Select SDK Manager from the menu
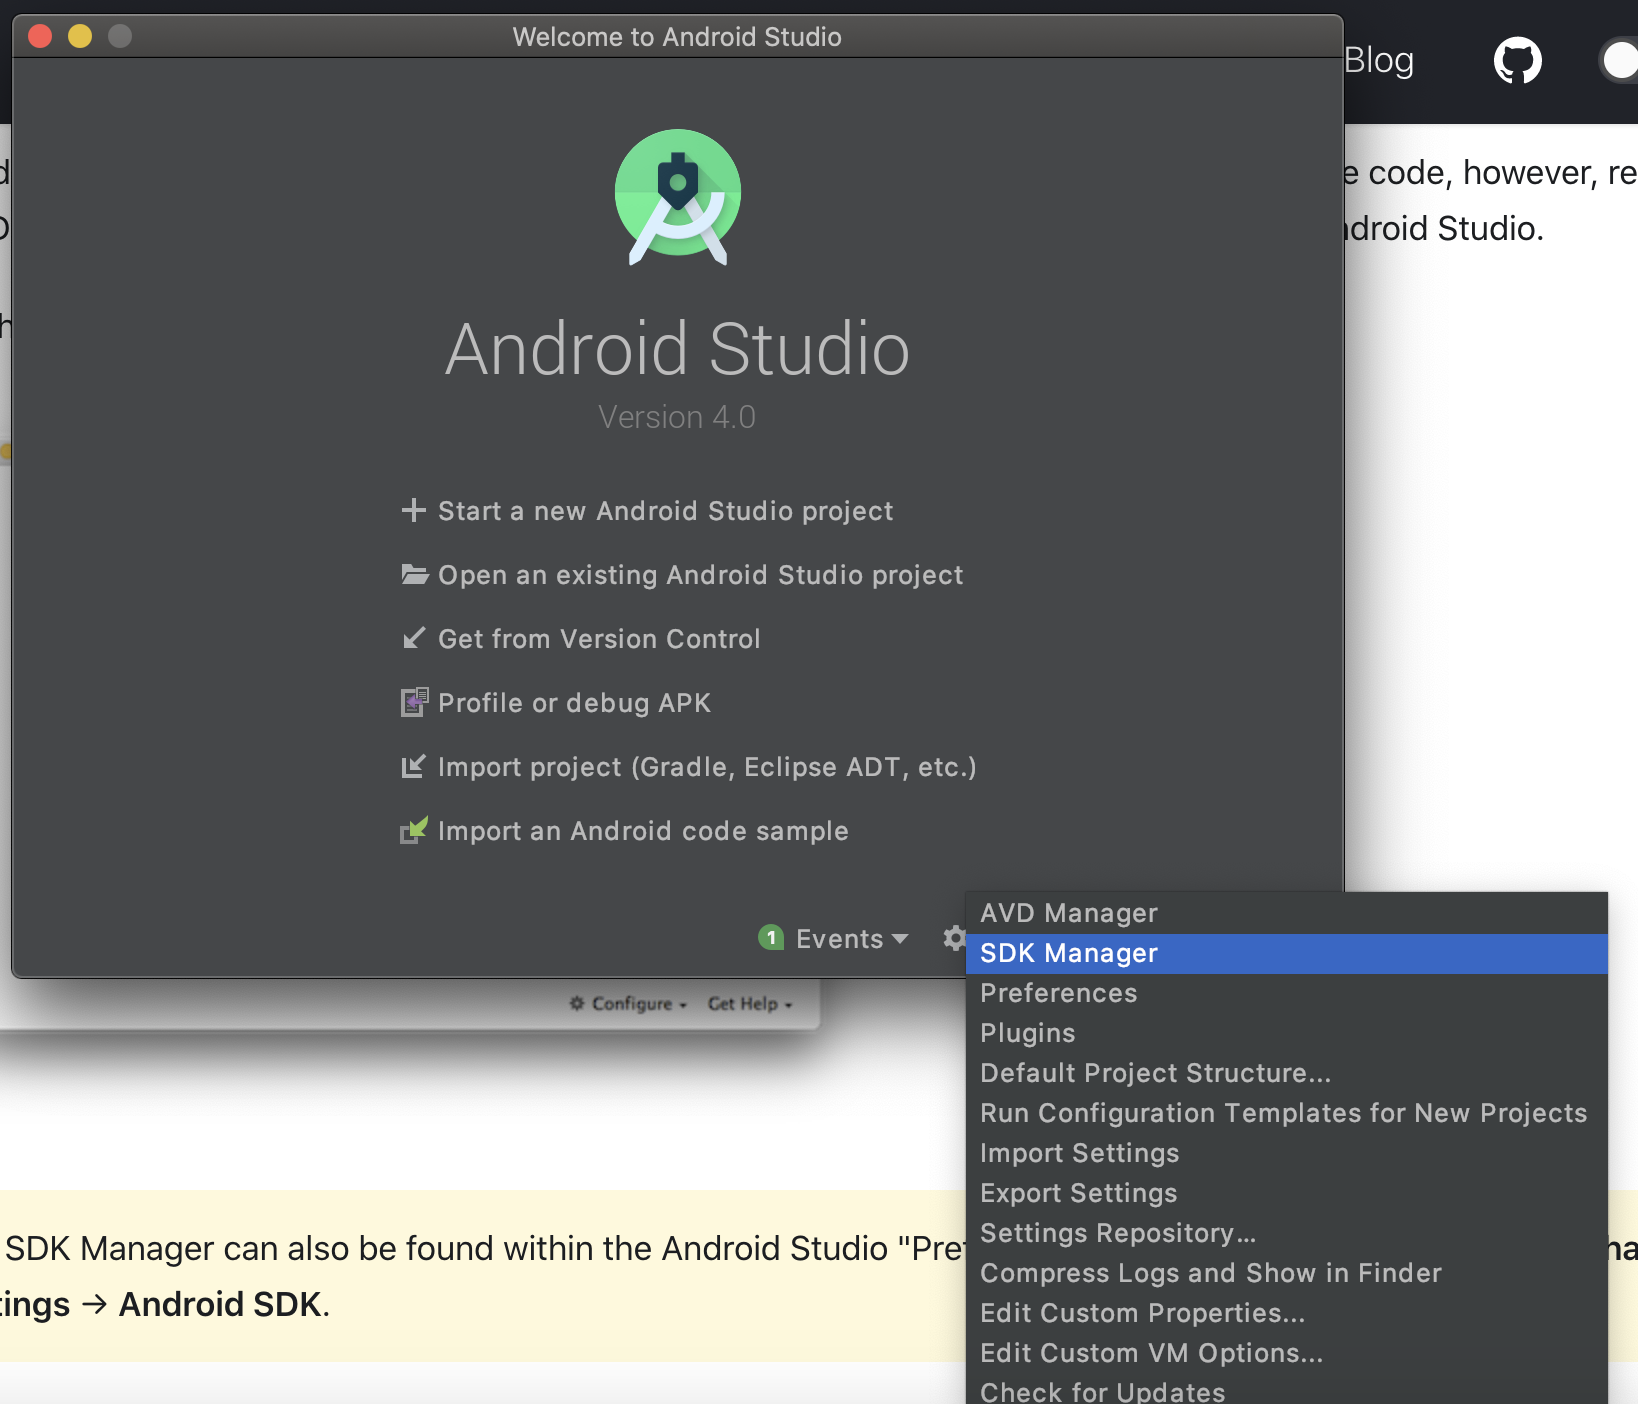Viewport: 1638px width, 1404px height. coord(1286,953)
